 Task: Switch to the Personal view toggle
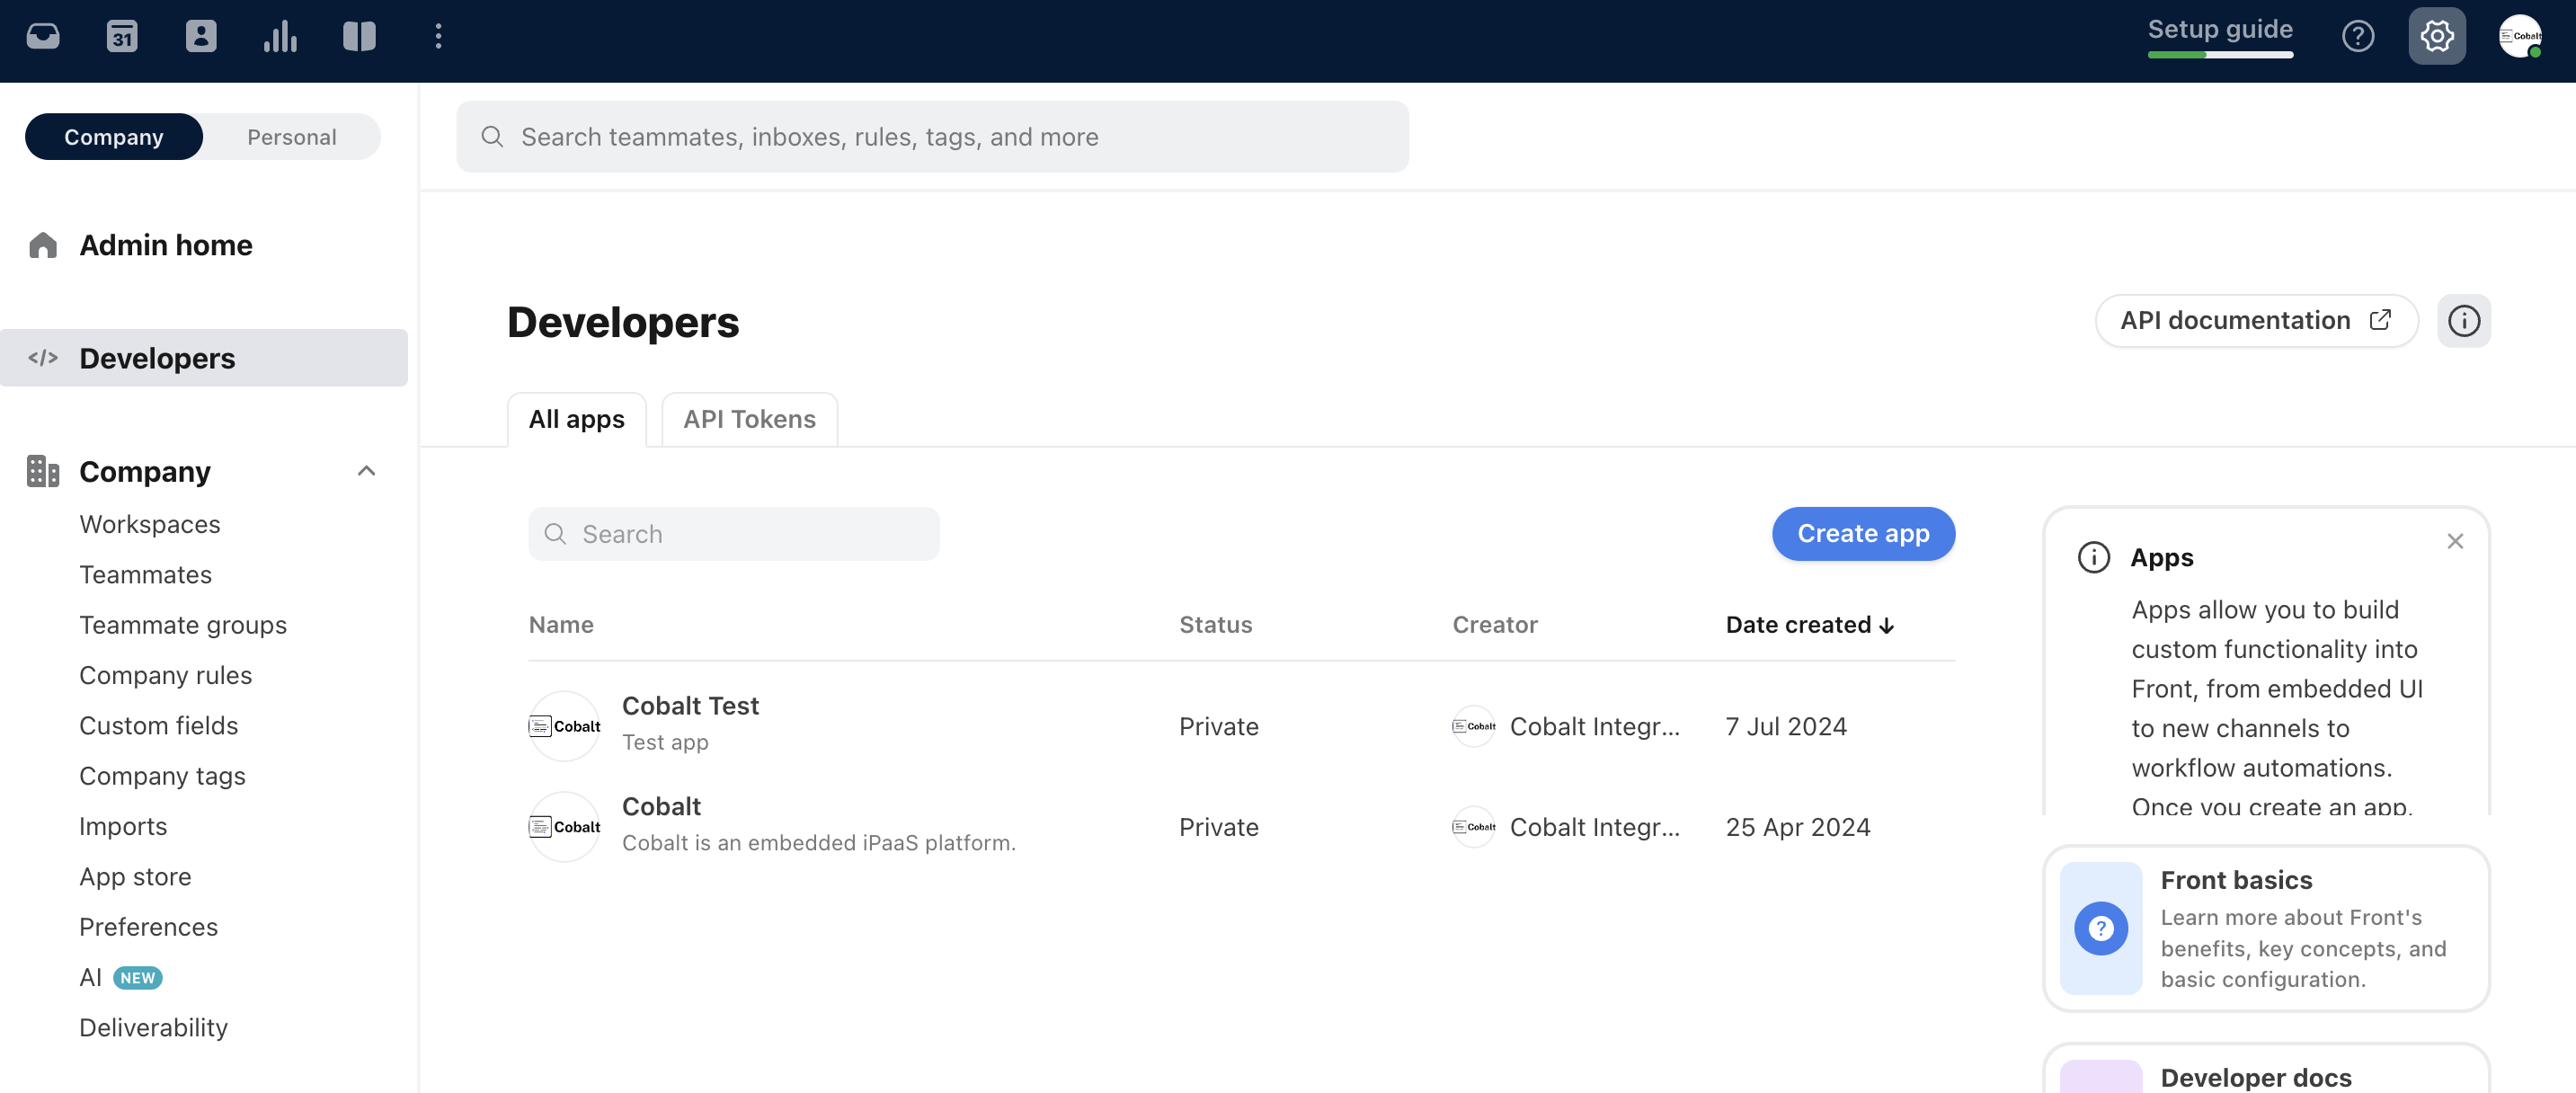pos(291,137)
